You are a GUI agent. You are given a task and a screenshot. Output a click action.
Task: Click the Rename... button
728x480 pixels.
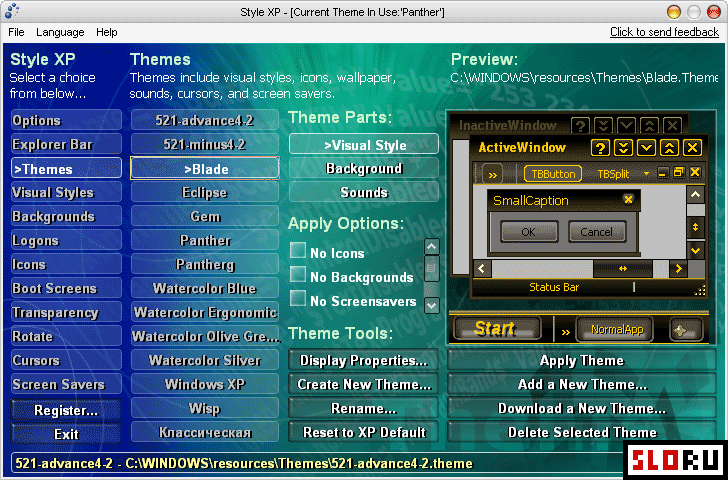point(364,409)
